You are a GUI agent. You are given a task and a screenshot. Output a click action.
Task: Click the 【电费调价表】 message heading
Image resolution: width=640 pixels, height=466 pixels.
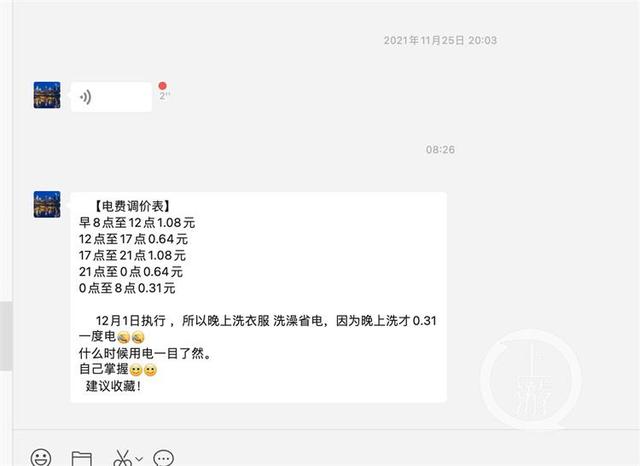pyautogui.click(x=133, y=206)
